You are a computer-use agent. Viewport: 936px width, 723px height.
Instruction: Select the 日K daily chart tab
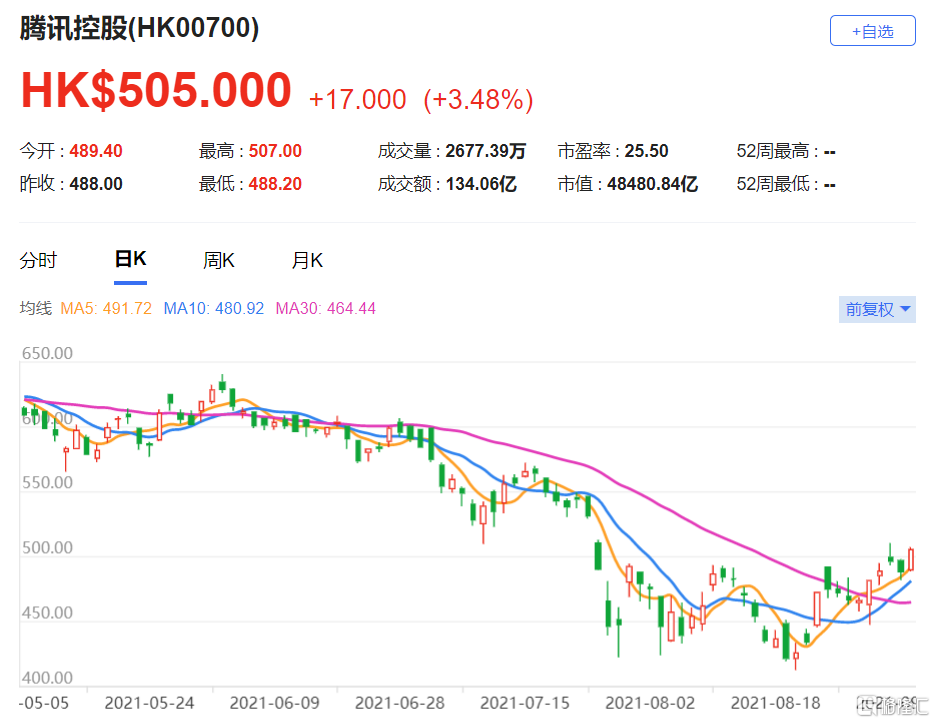(130, 260)
